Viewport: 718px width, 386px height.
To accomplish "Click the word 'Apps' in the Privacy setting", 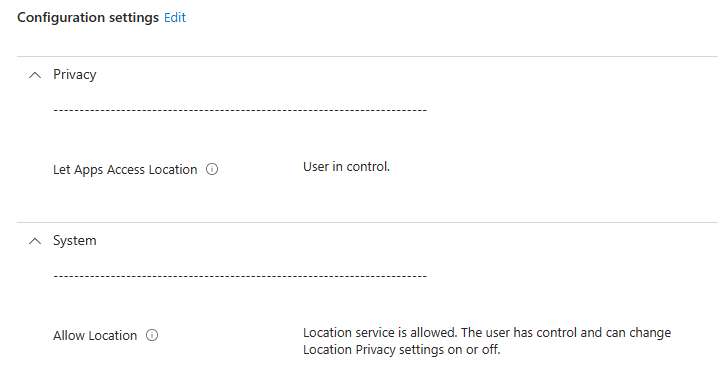I will click(x=88, y=170).
